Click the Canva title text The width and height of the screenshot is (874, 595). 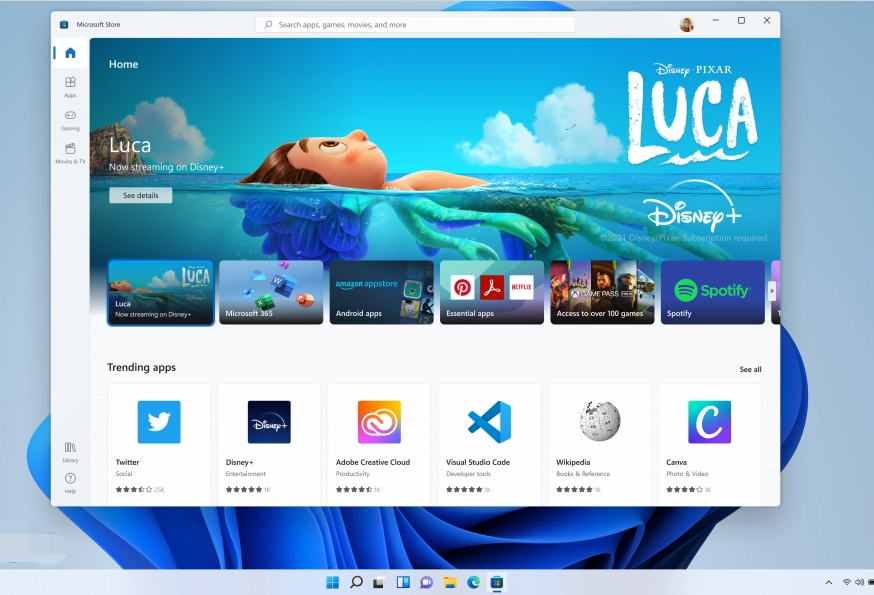[x=676, y=462]
